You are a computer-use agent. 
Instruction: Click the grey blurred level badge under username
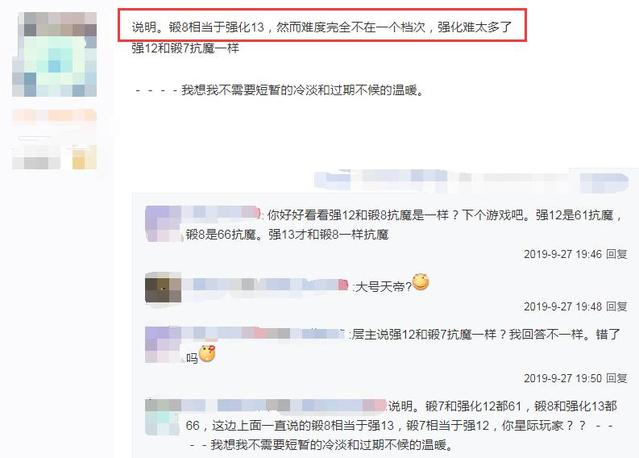click(36, 162)
